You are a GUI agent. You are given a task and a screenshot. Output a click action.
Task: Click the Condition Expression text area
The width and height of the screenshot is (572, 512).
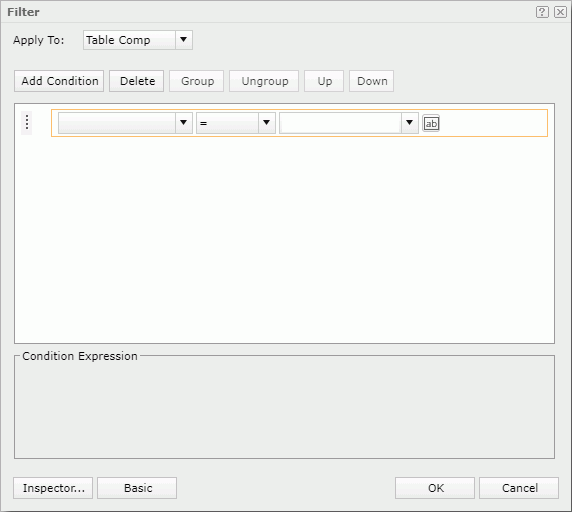coord(285,408)
